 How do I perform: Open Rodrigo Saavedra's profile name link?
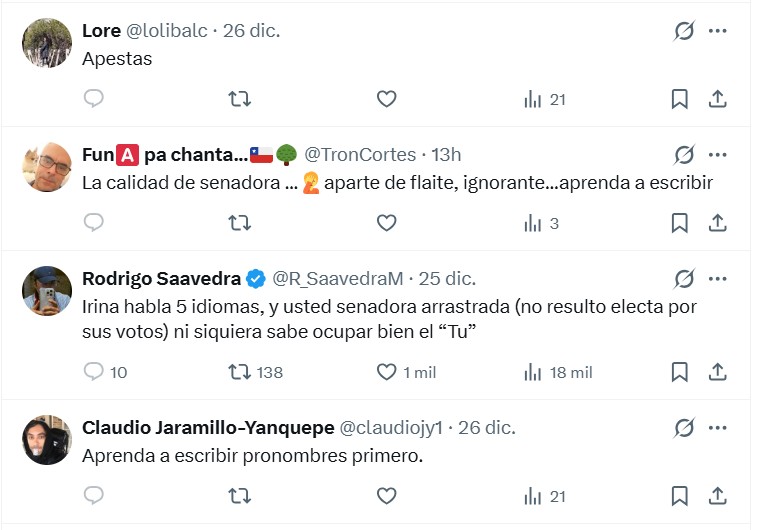coord(161,278)
